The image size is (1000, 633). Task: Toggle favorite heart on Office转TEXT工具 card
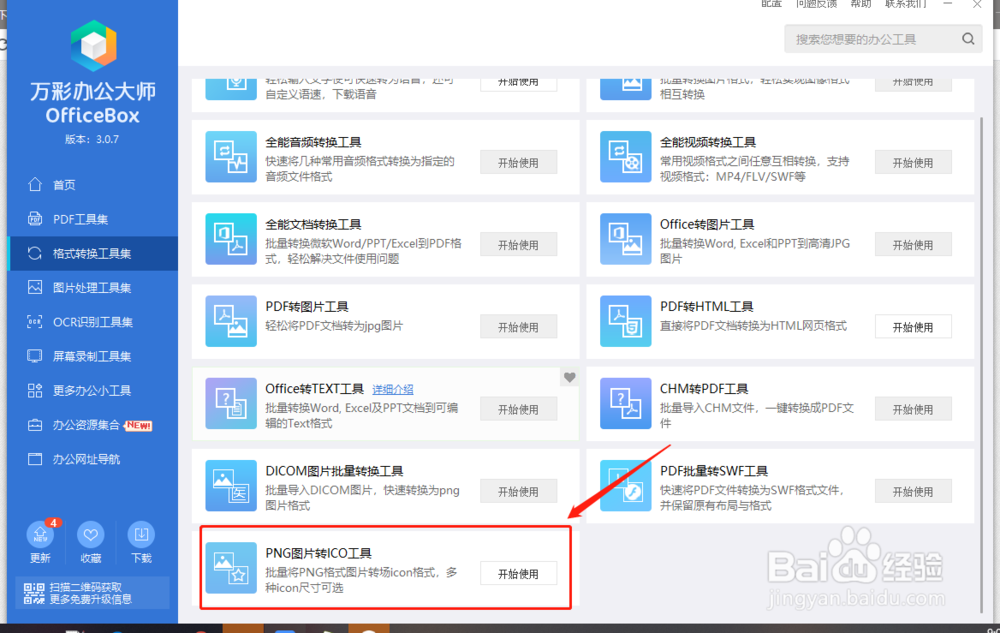point(570,377)
